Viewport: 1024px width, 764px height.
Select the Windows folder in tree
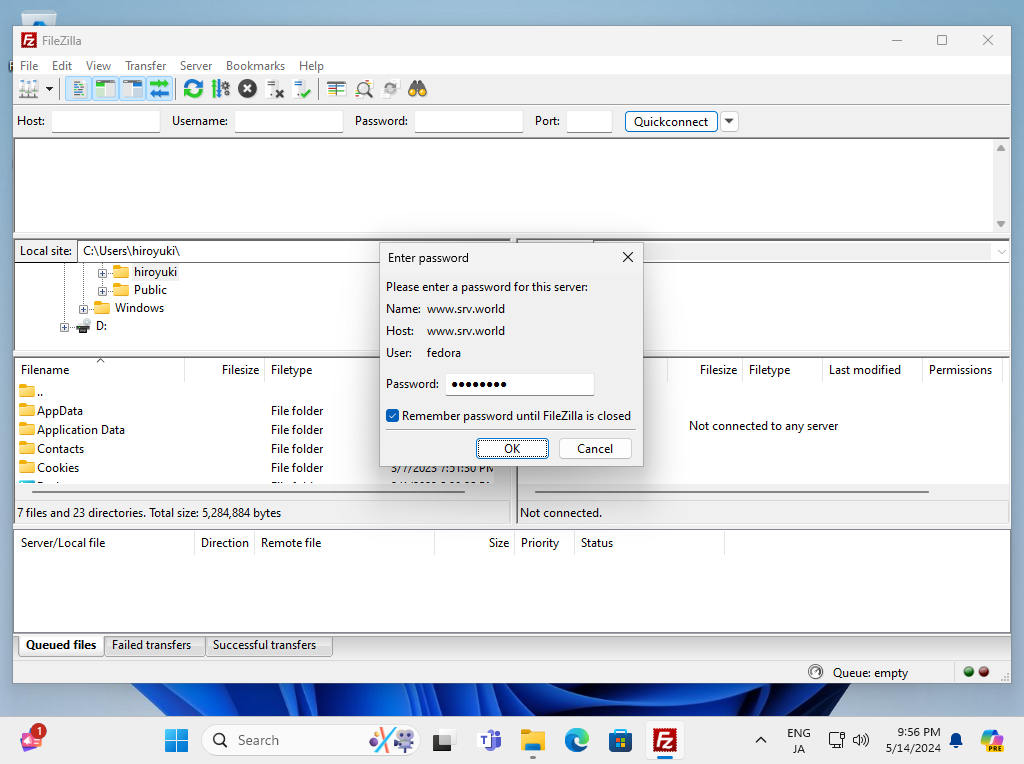(x=139, y=308)
